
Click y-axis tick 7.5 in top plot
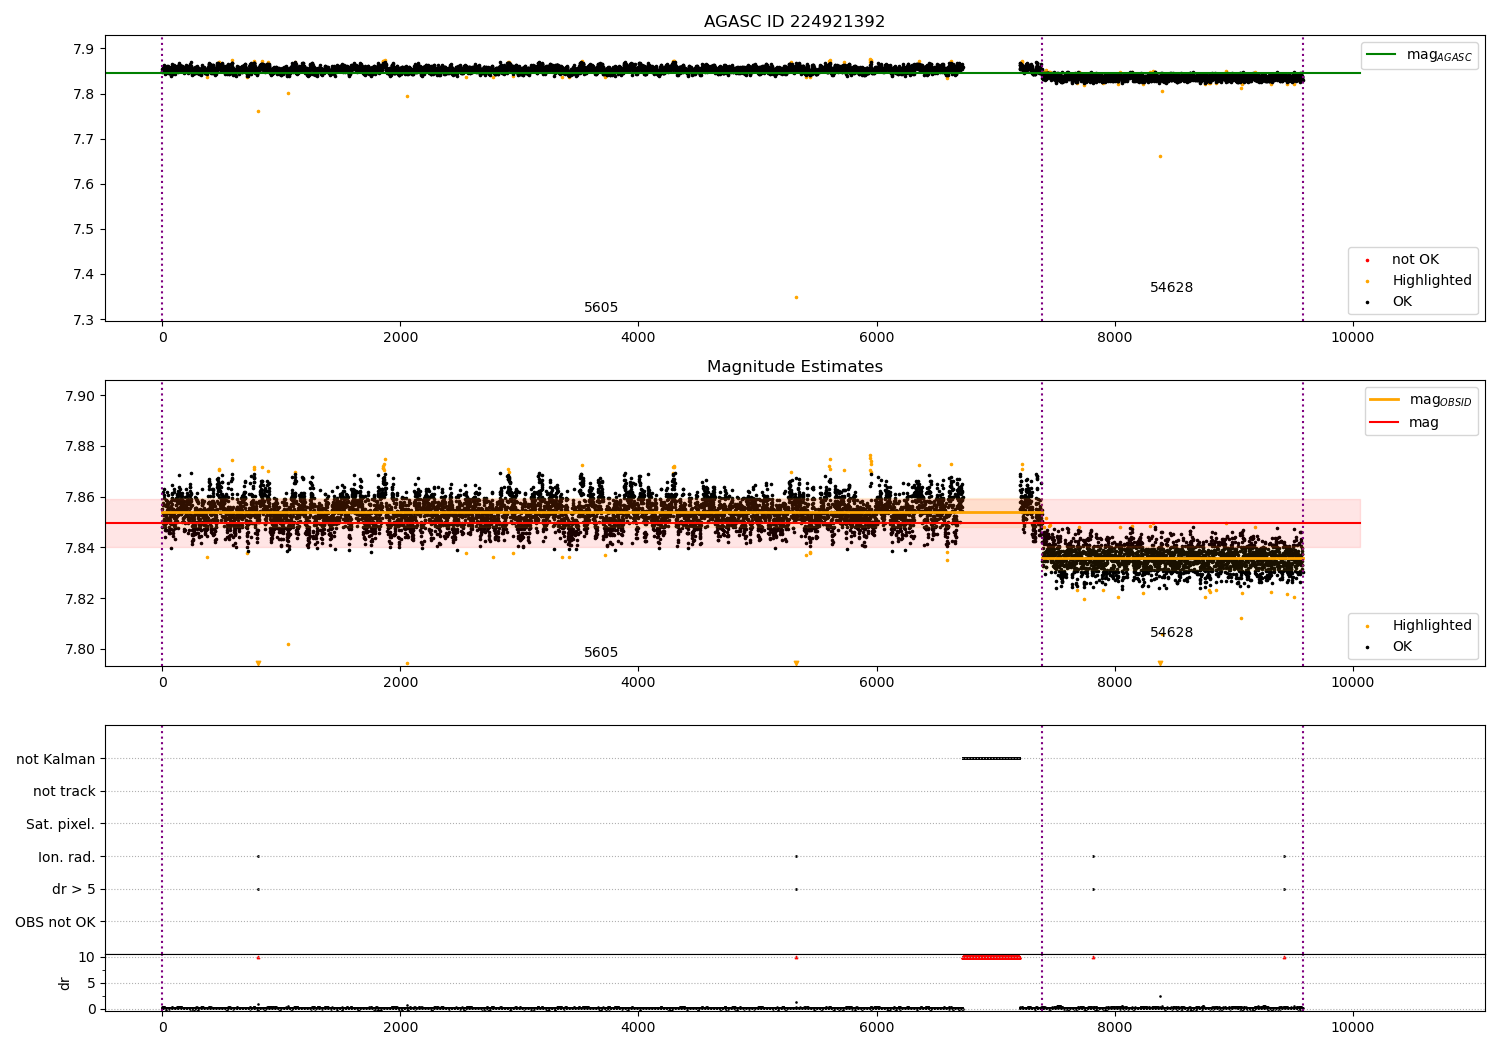pos(85,230)
